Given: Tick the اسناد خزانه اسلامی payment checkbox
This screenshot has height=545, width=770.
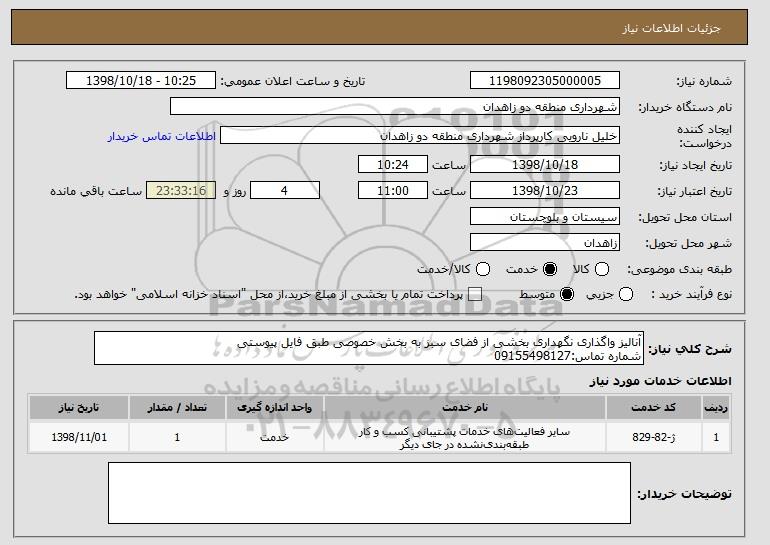Looking at the screenshot, I should pos(475,295).
